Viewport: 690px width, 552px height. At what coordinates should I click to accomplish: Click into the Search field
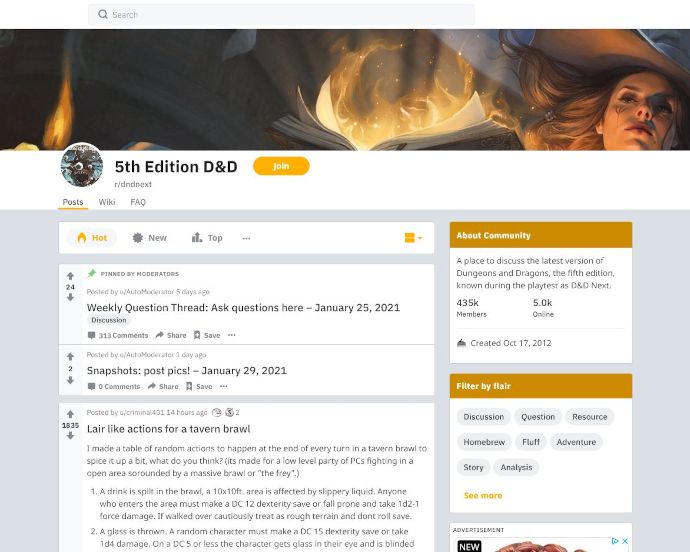281,15
